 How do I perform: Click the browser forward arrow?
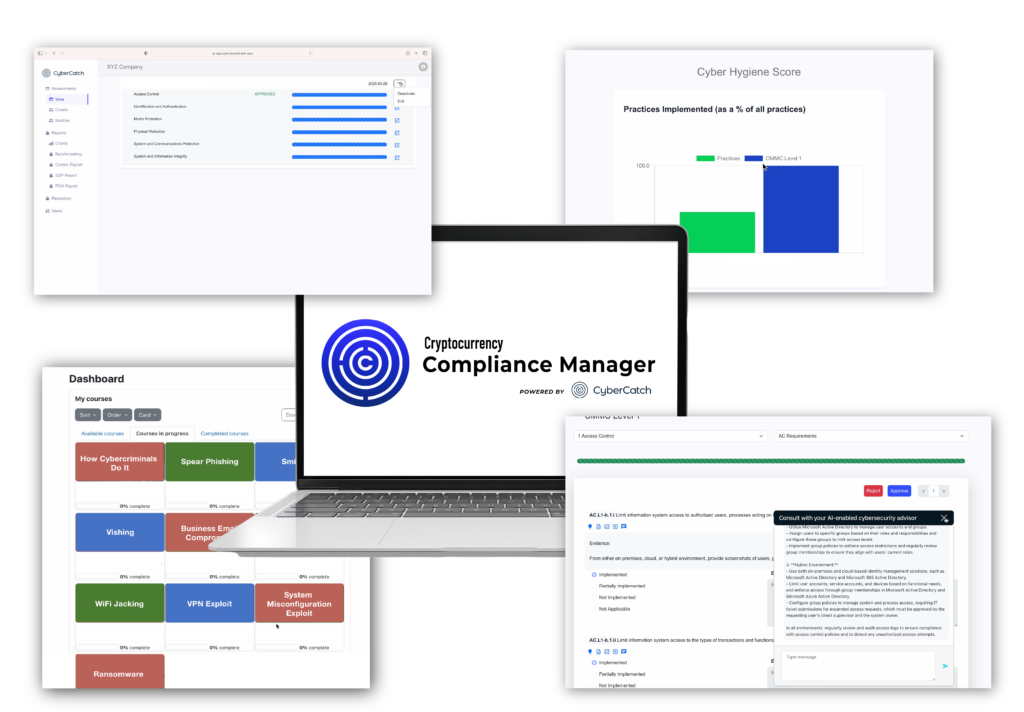coord(62,53)
